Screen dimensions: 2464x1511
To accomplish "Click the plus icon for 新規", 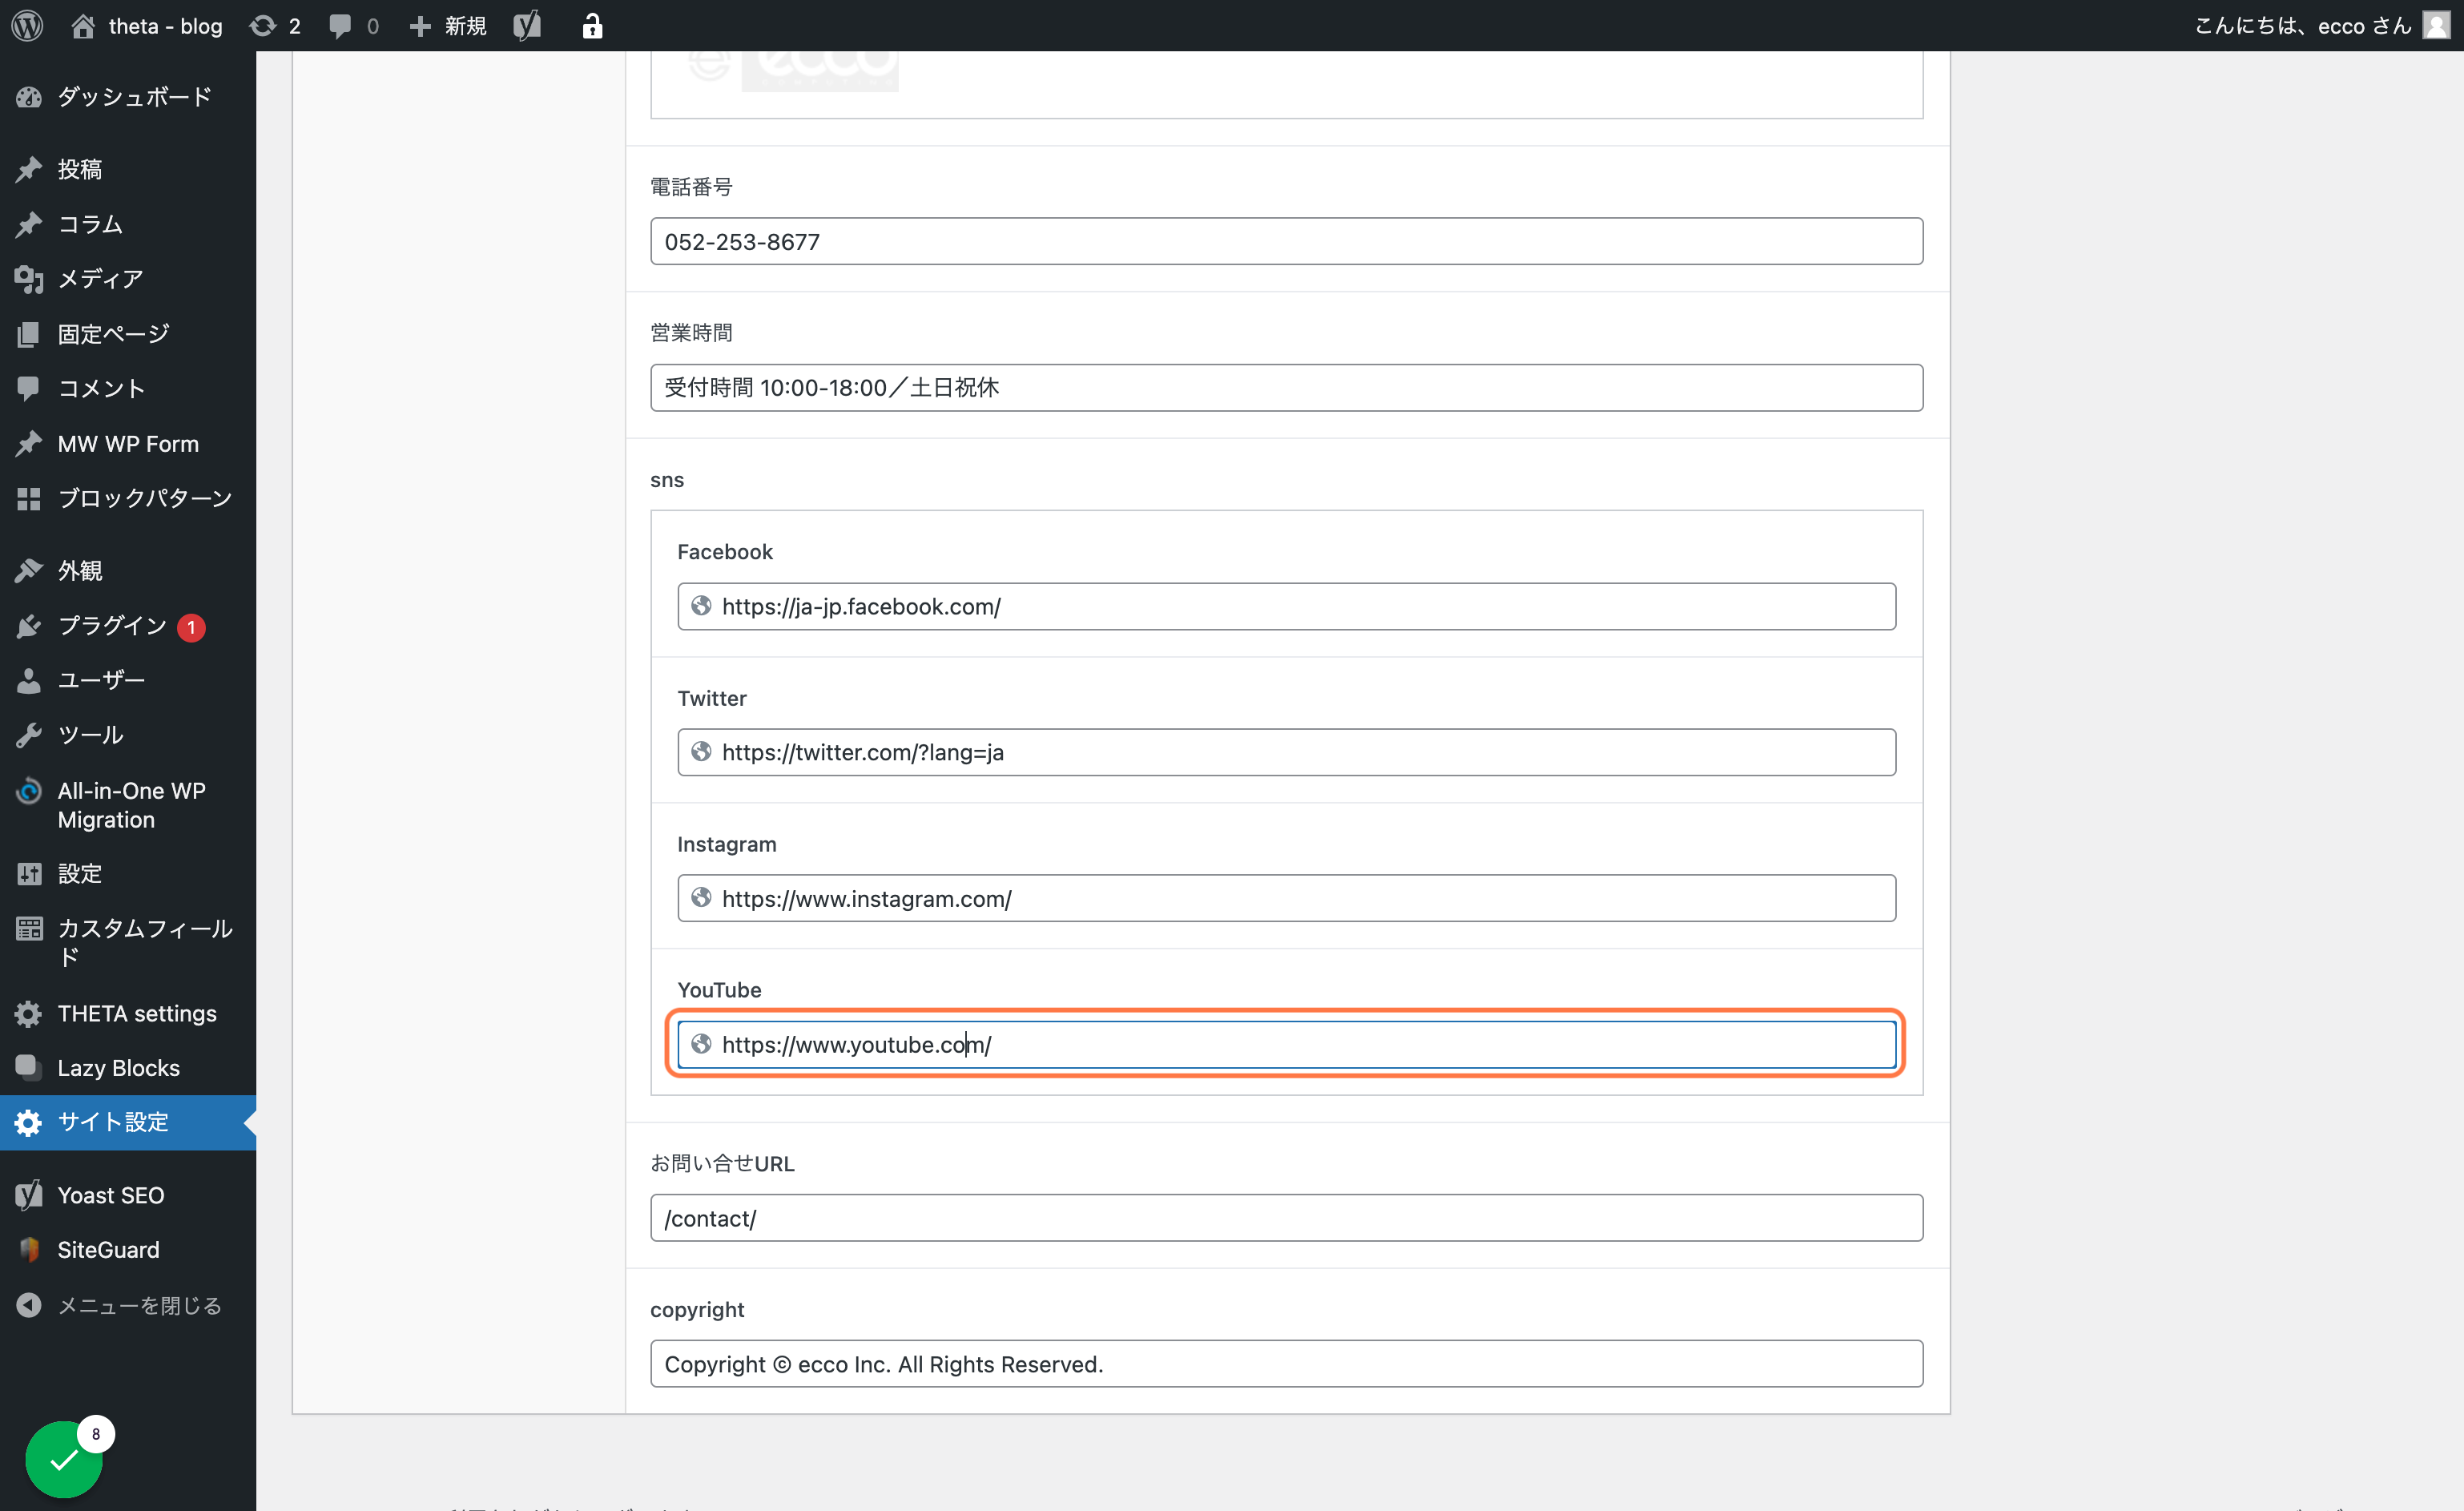I will tap(420, 26).
